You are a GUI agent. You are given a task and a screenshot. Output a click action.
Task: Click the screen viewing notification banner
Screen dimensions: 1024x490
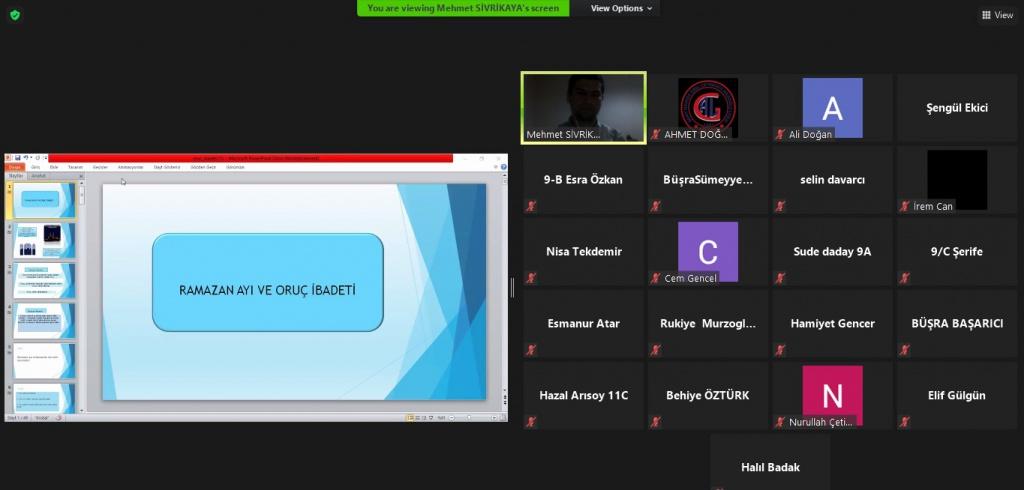[463, 8]
